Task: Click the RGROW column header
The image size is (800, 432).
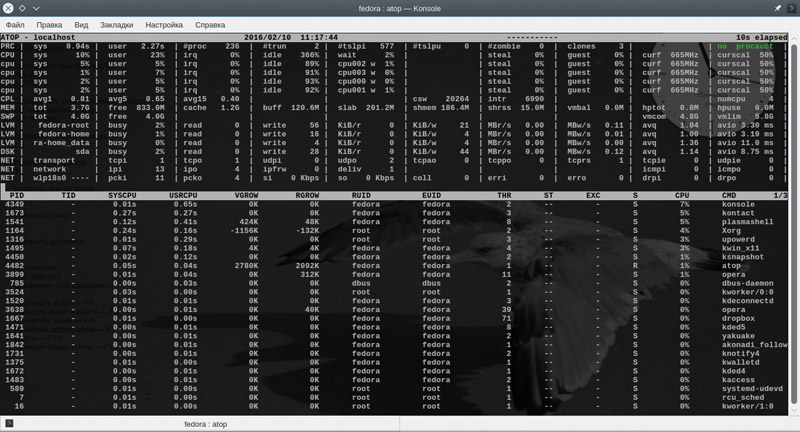Action: (307, 195)
